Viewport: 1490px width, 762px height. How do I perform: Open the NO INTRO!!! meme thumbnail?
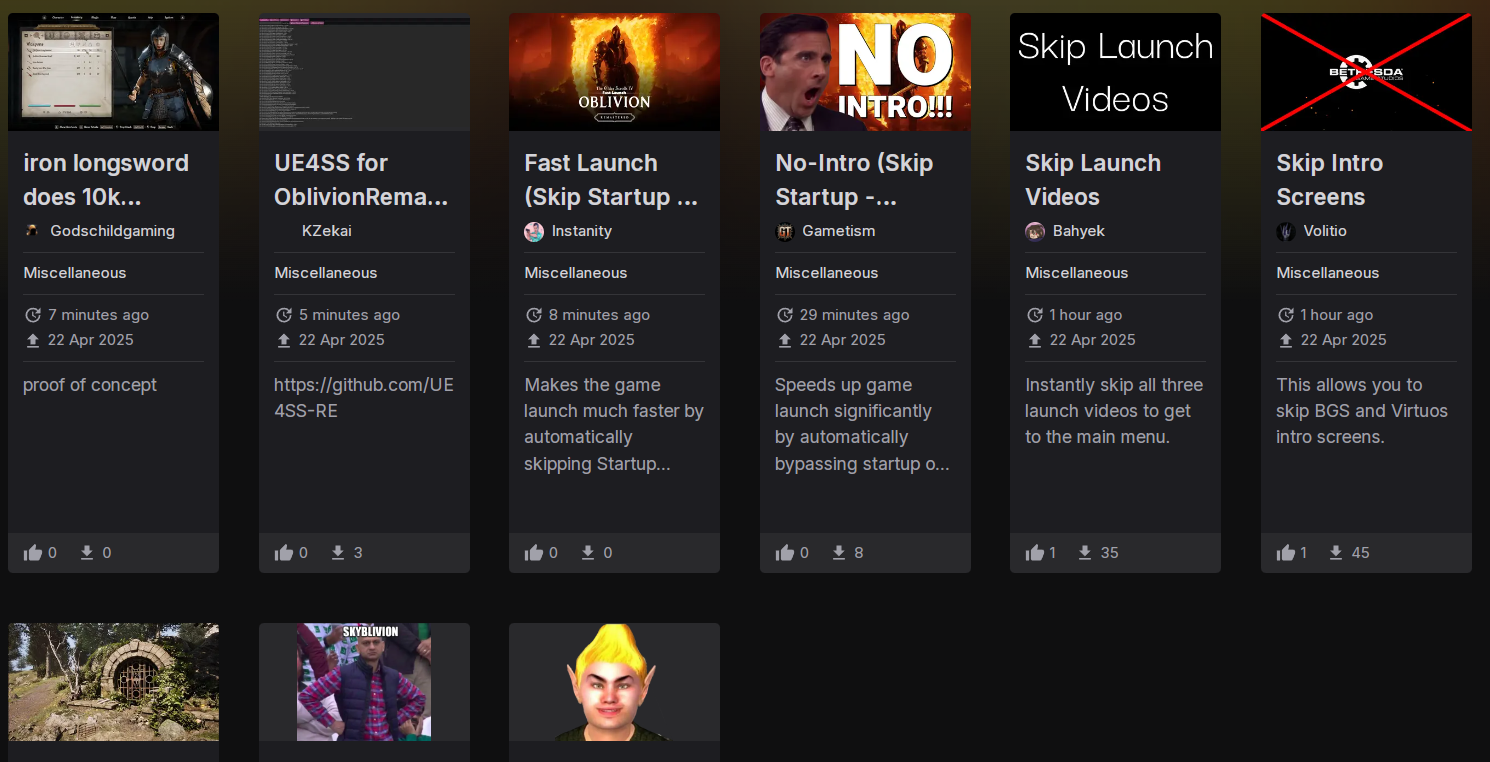(865, 72)
